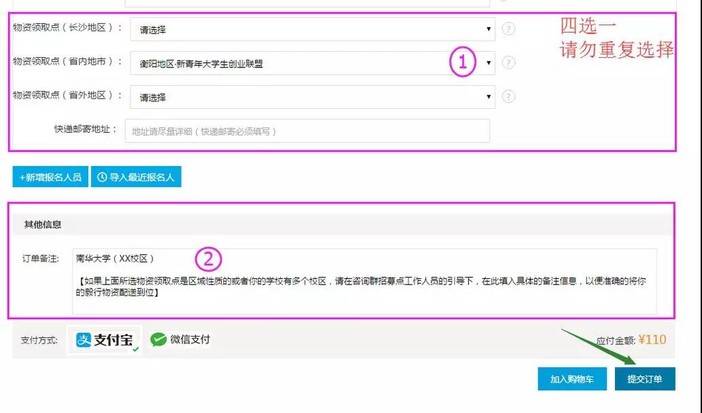Open the 物资领取点(长沙地区) dropdown
The height and width of the screenshot is (413, 702).
click(x=313, y=29)
